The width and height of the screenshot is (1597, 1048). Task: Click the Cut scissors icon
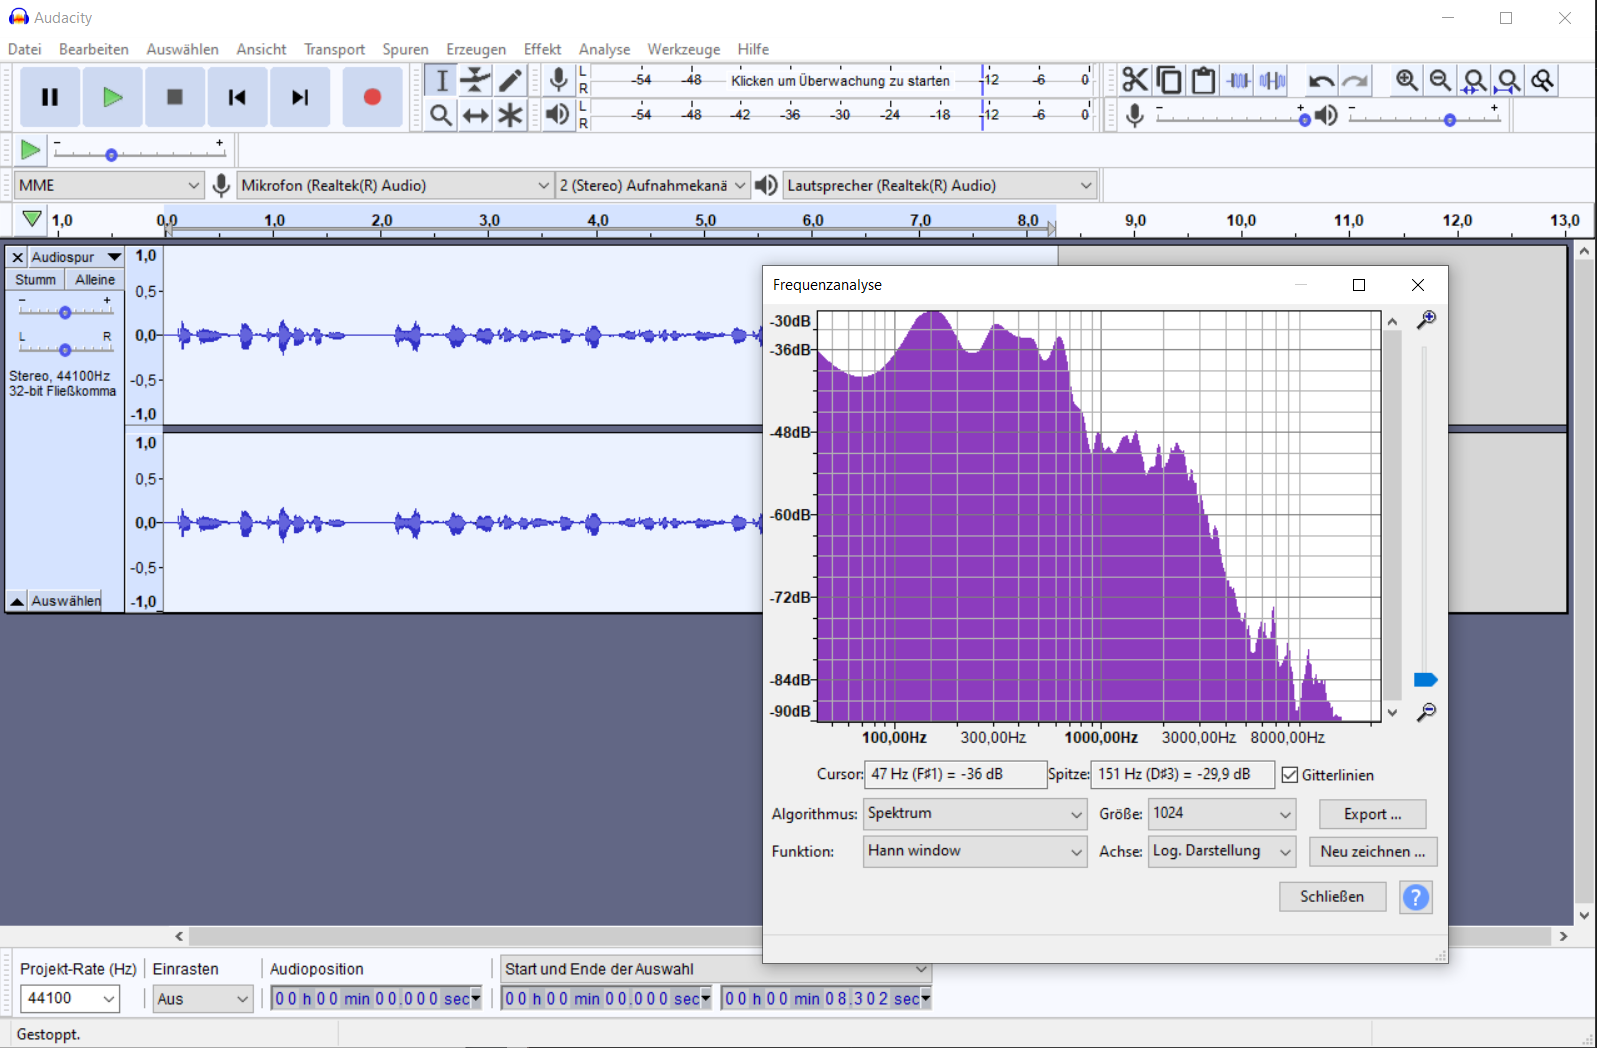click(x=1134, y=80)
